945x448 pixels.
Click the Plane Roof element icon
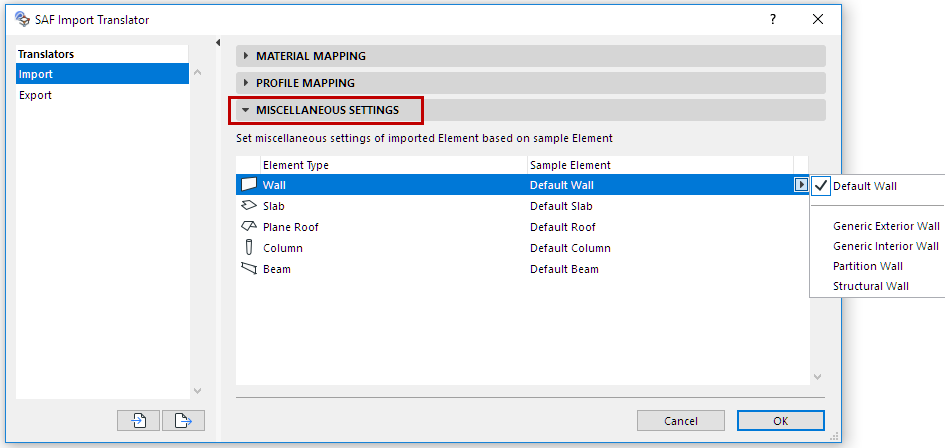(x=249, y=227)
